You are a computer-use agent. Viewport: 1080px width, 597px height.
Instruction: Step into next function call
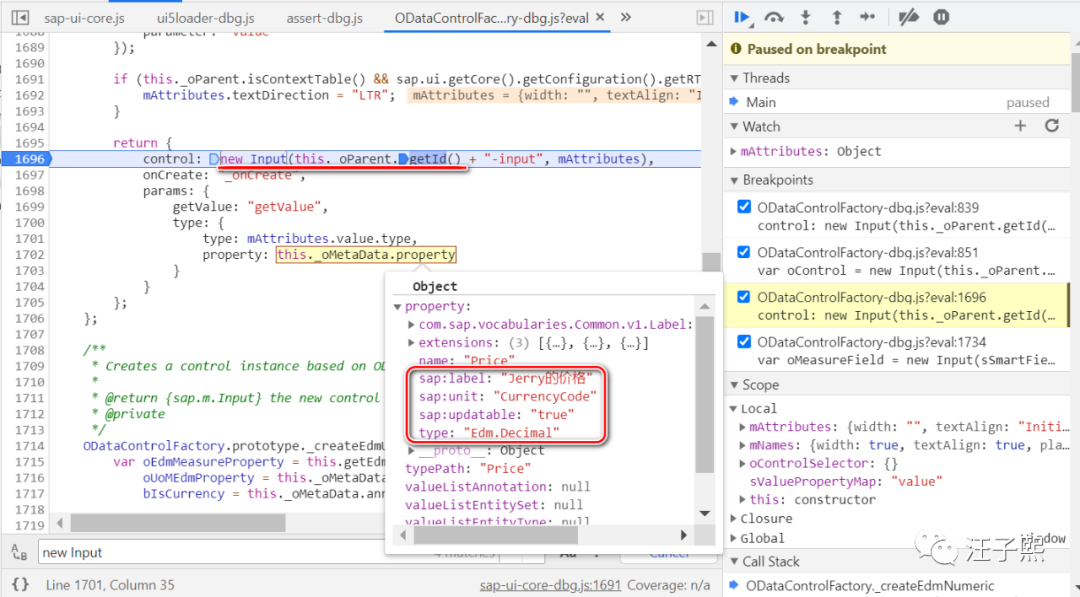(x=805, y=18)
